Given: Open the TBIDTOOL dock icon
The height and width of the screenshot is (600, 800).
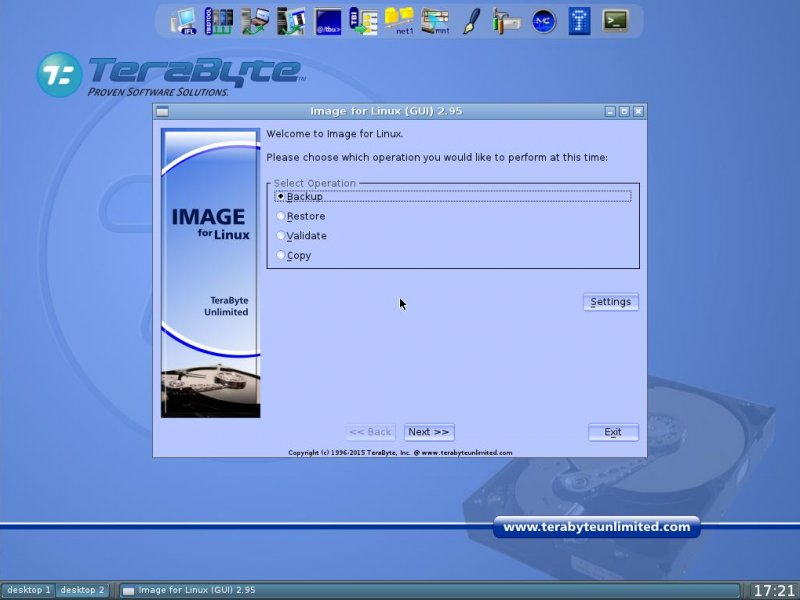Looking at the screenshot, I should (218, 22).
